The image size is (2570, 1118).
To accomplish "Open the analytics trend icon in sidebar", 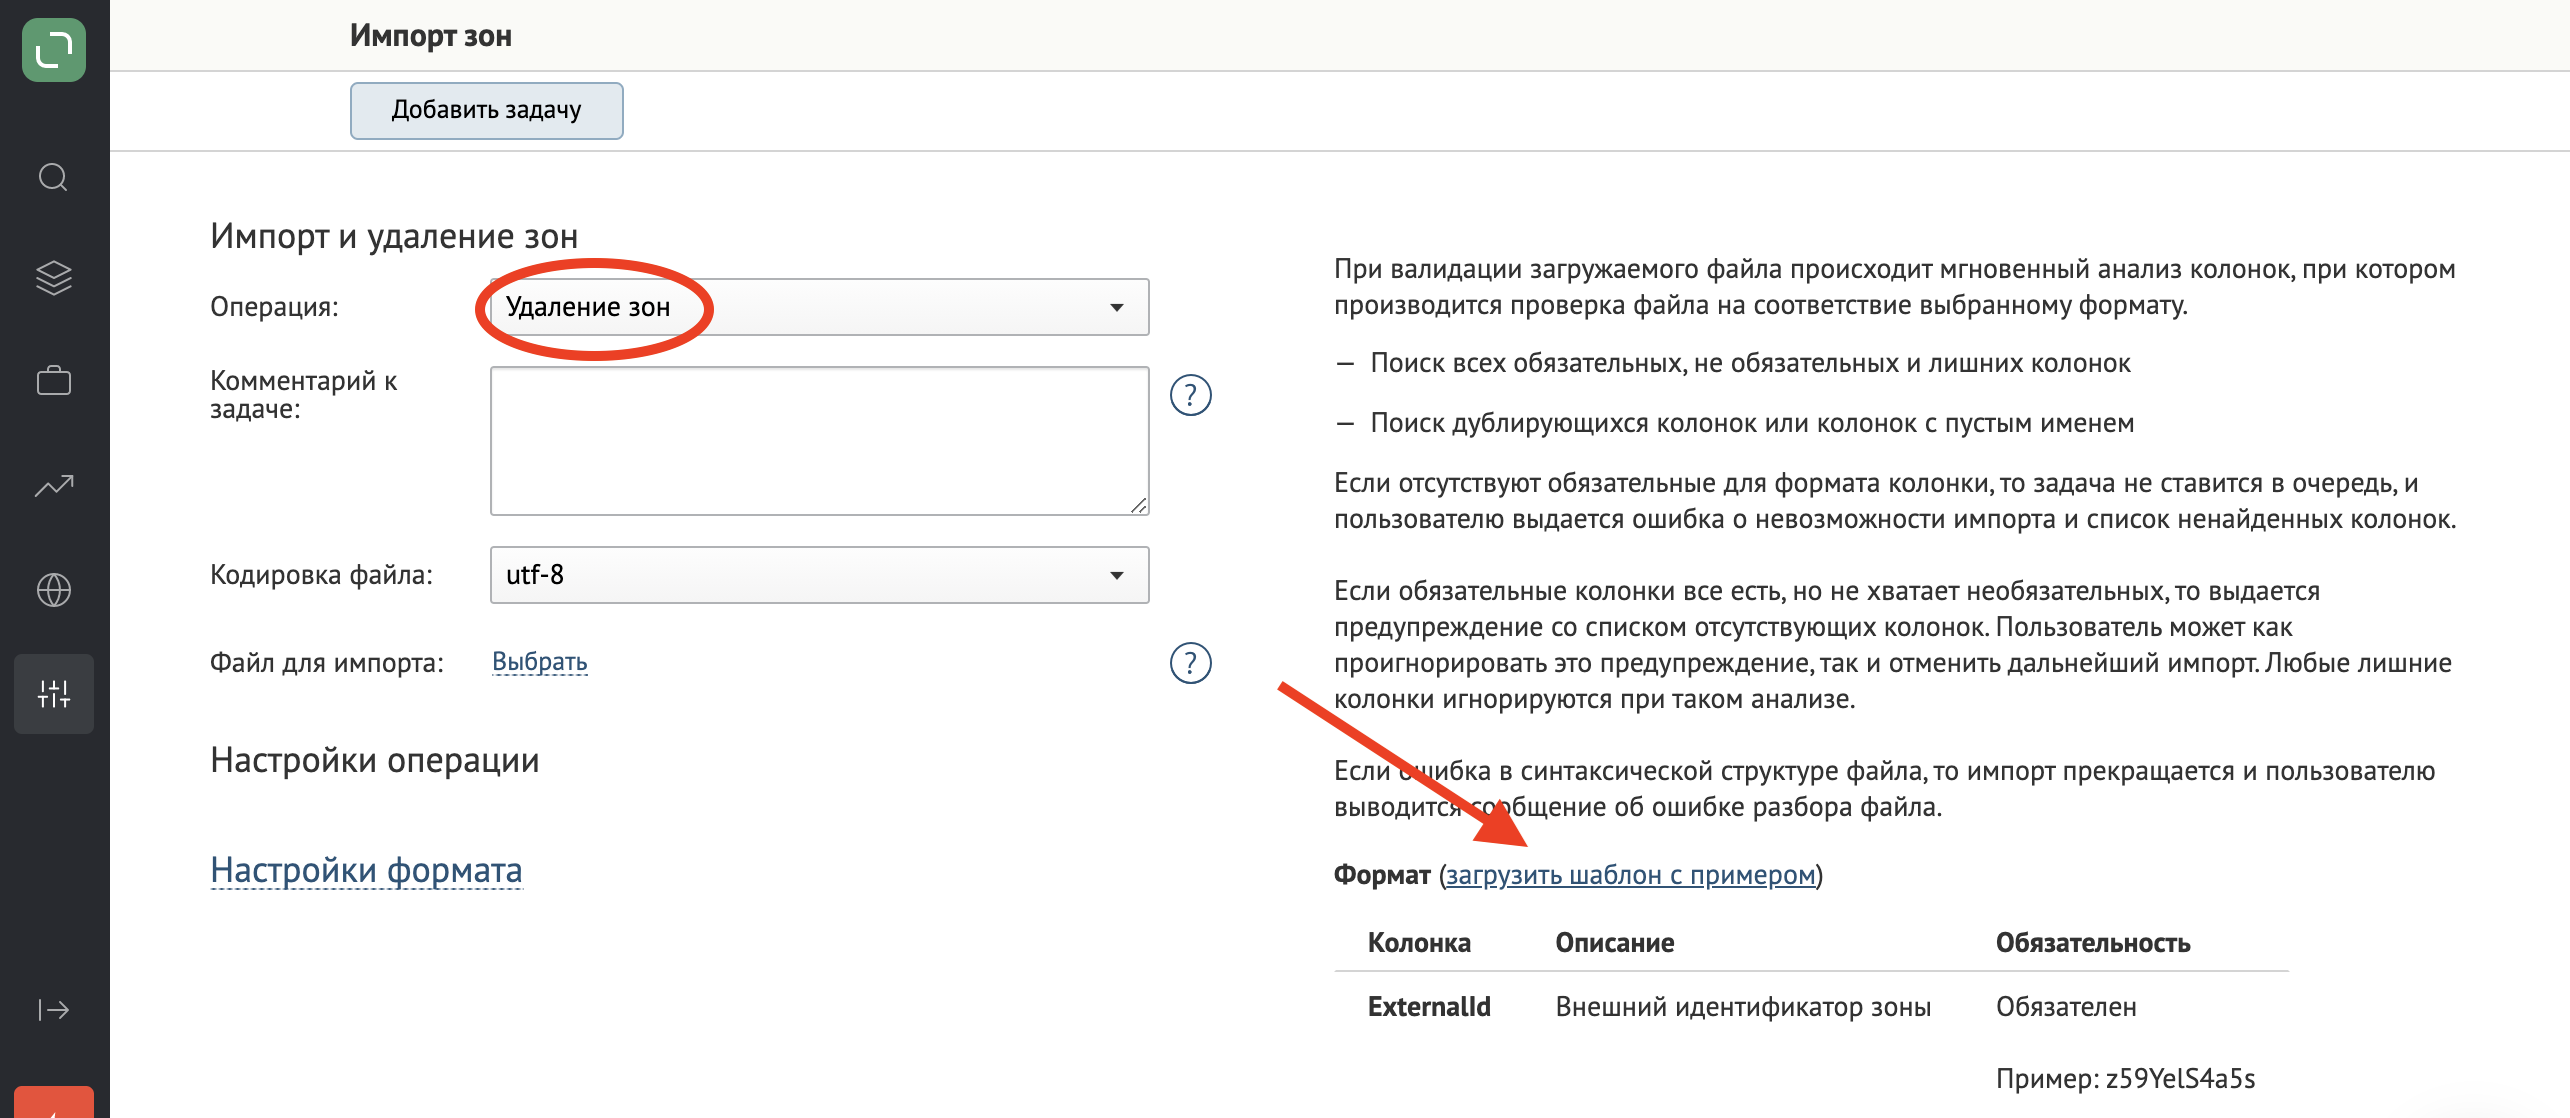I will [x=54, y=486].
